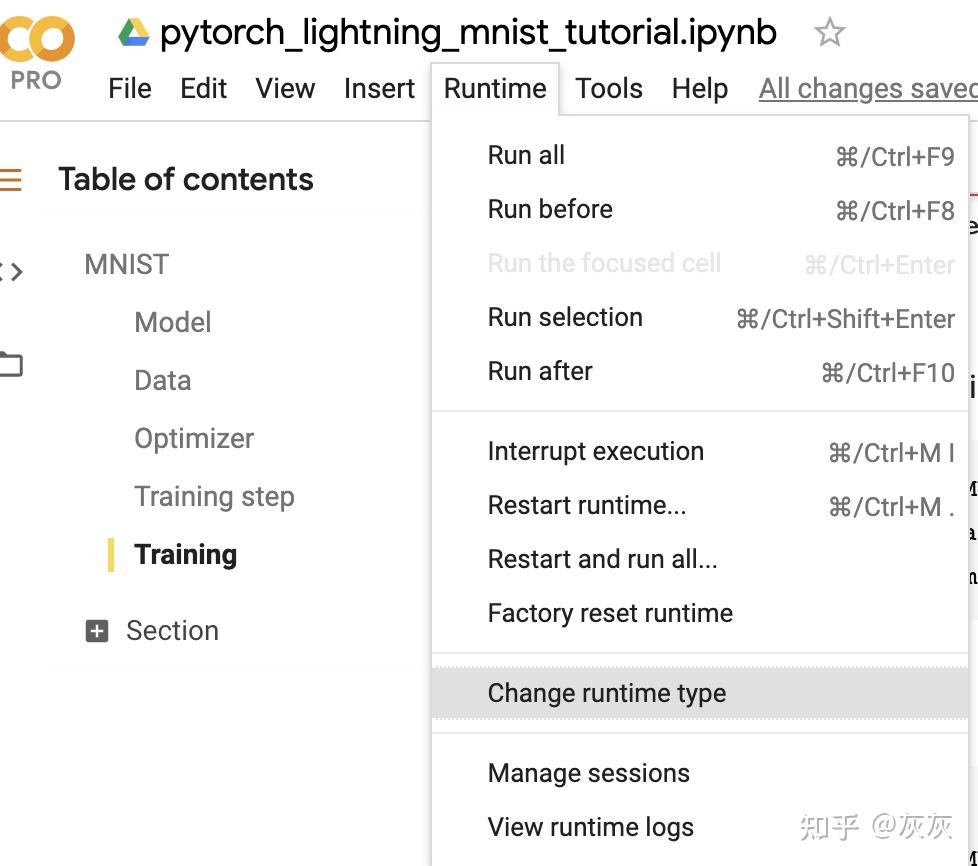Screen dimensions: 978x866
Task: Click the "All changes saved" link
Action: 866,88
